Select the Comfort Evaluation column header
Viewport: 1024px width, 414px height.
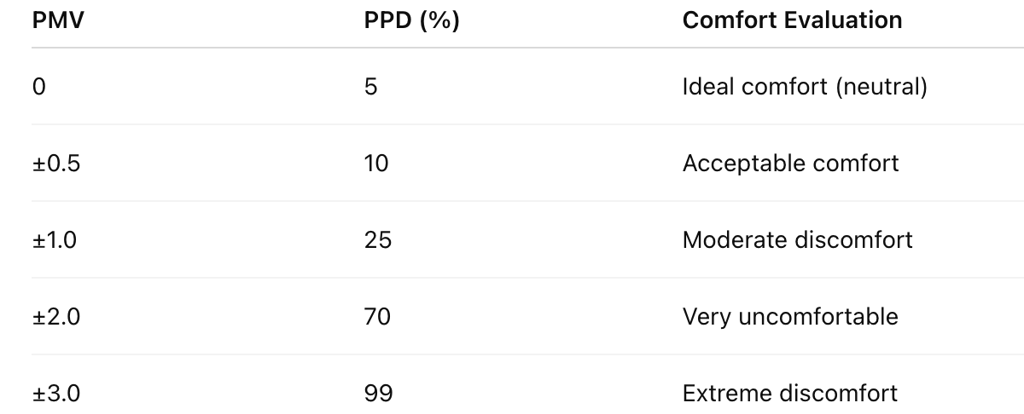coord(792,20)
